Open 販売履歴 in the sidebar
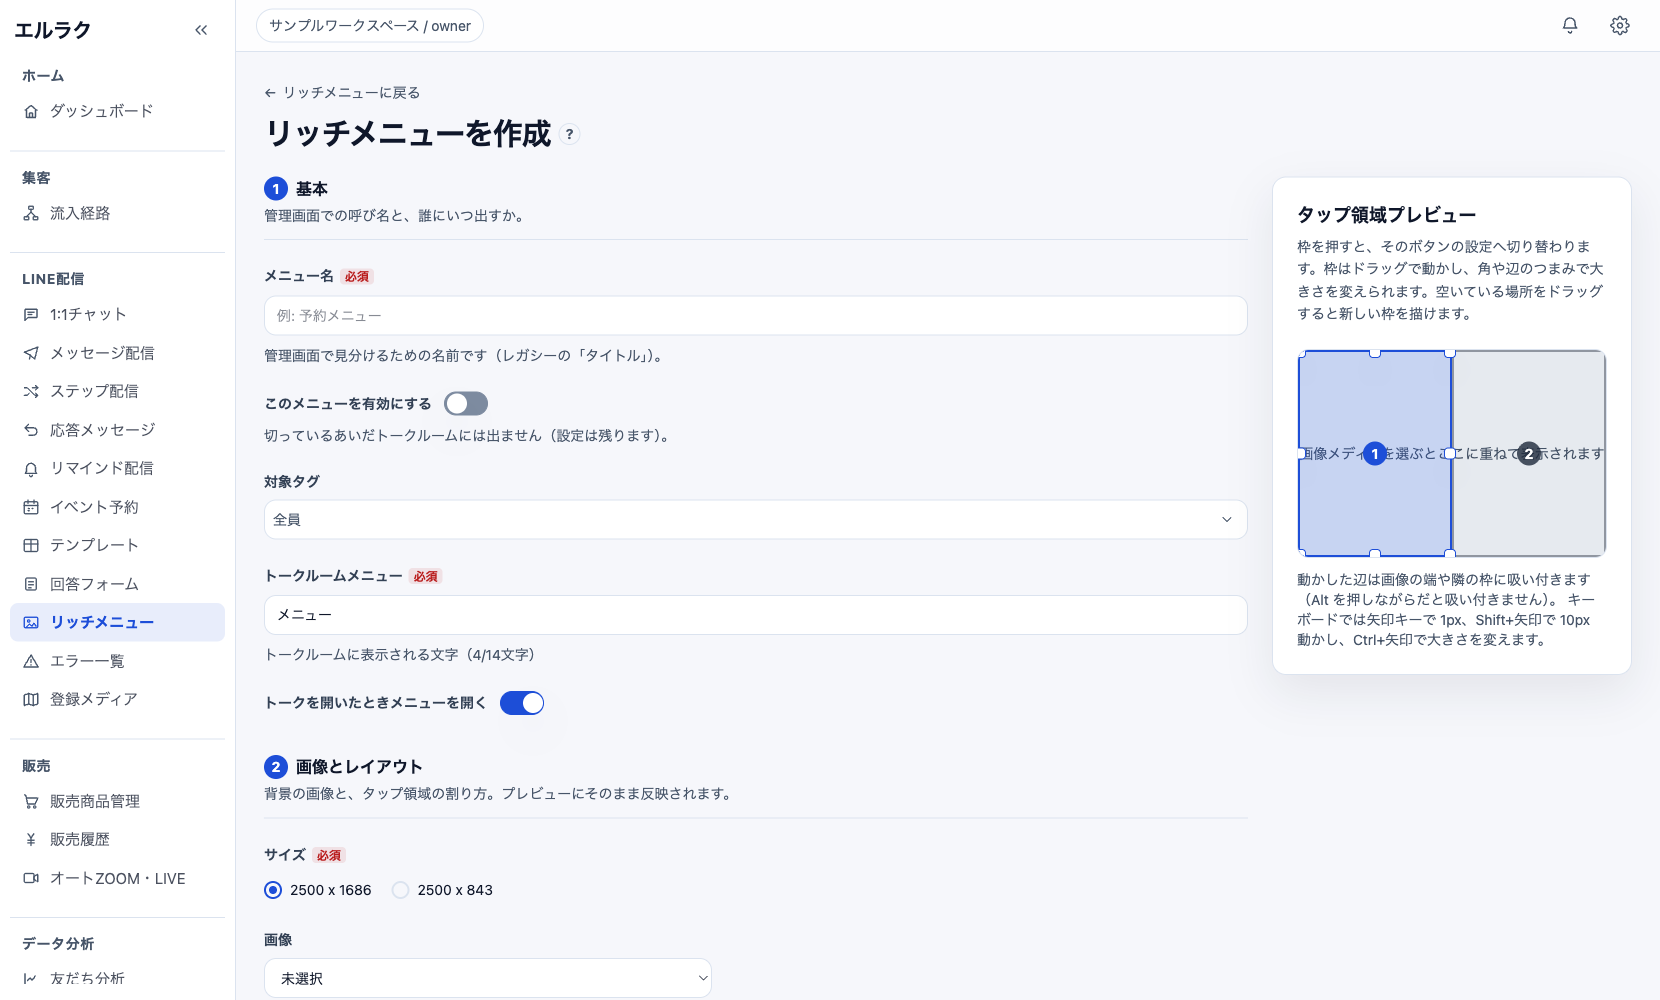 [x=117, y=840]
